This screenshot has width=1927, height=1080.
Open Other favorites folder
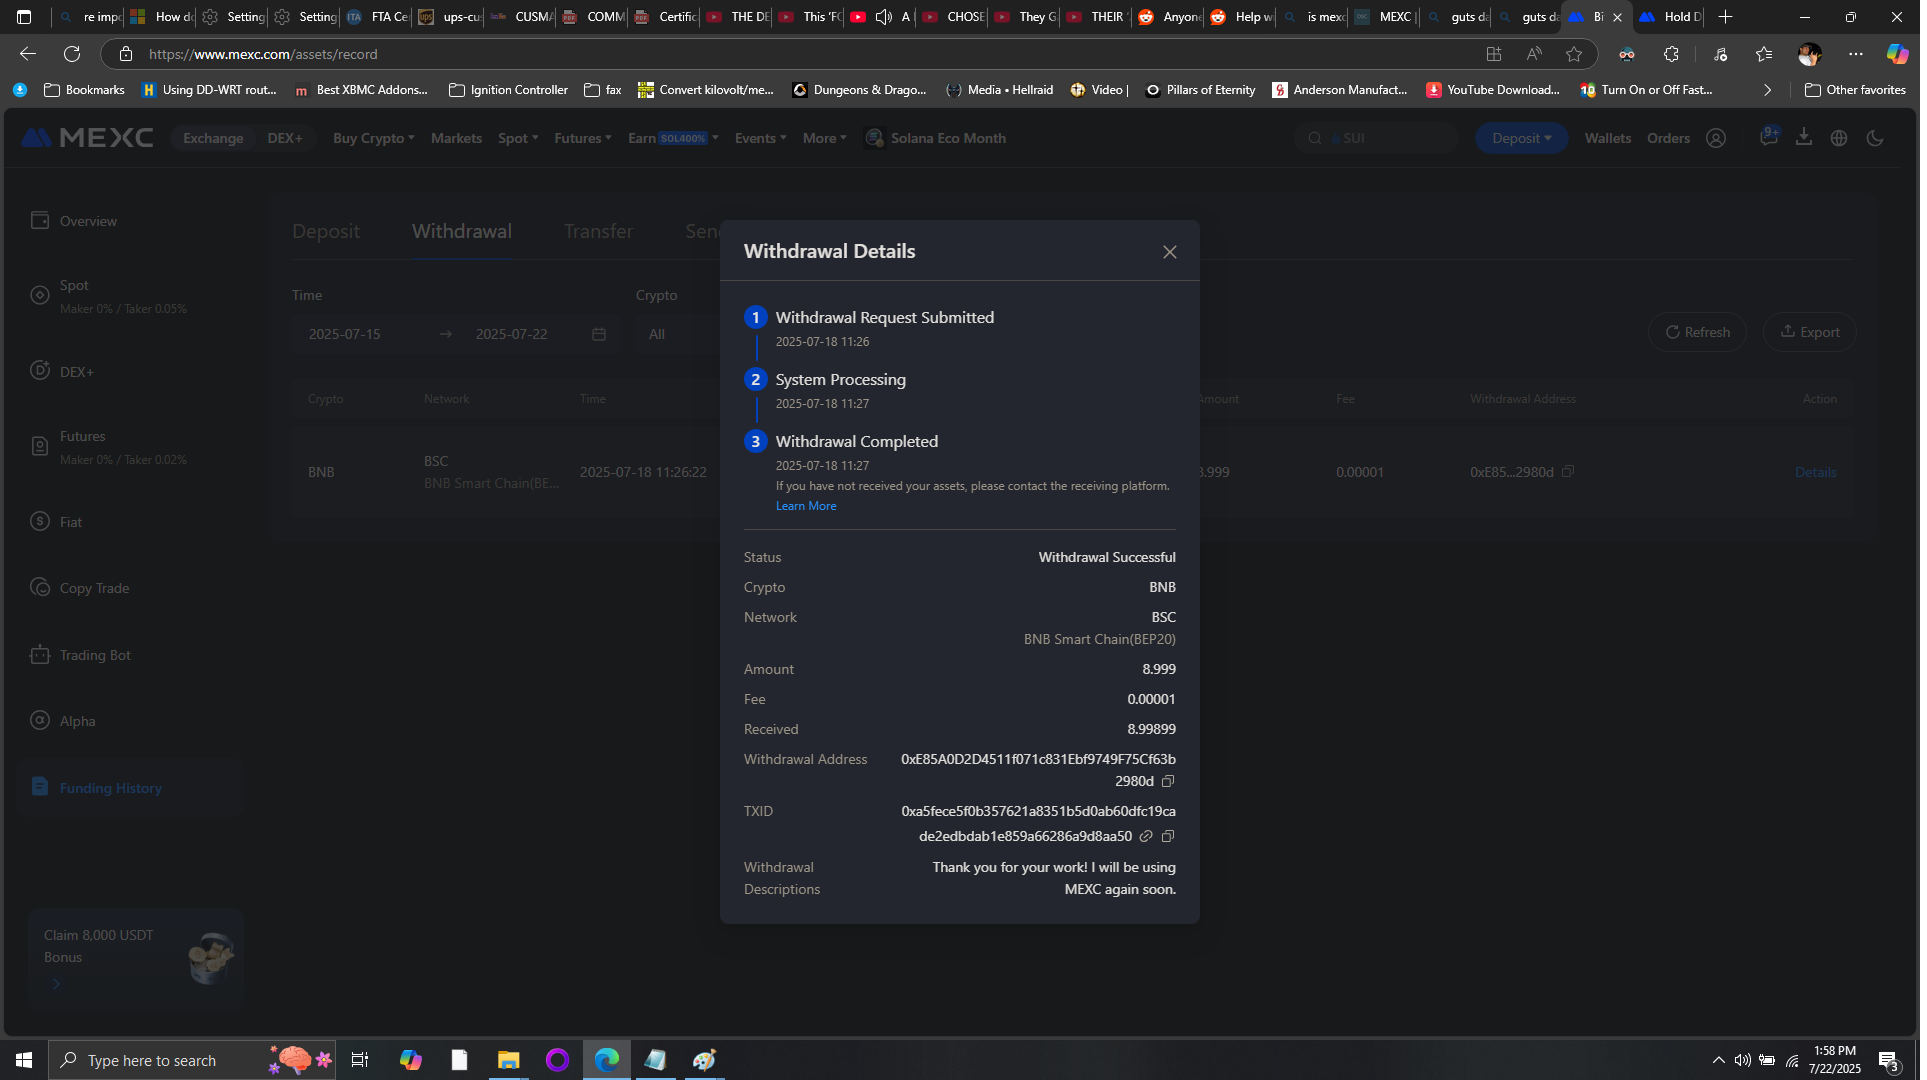(x=1855, y=90)
